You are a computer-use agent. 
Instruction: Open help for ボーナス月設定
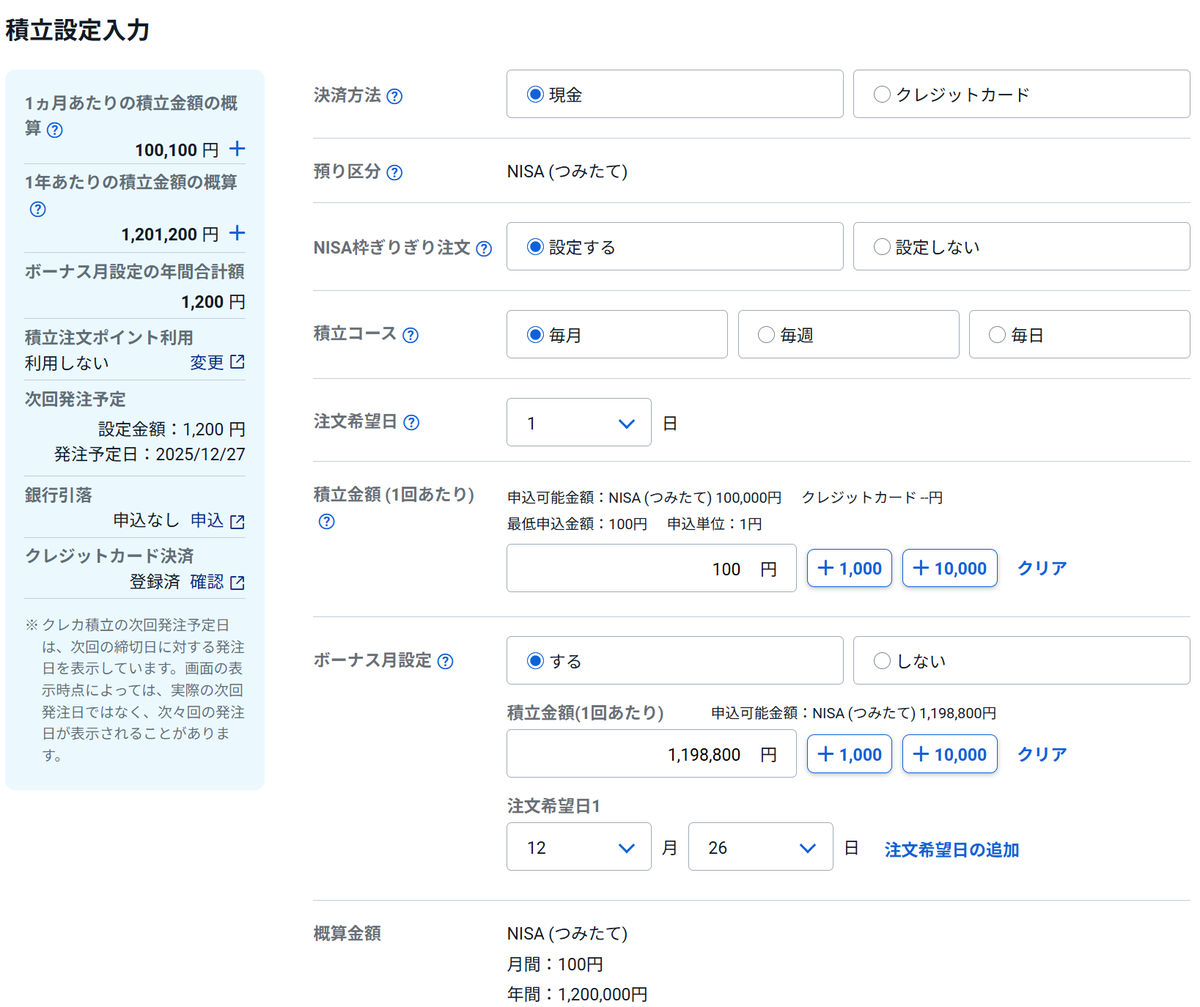447,661
